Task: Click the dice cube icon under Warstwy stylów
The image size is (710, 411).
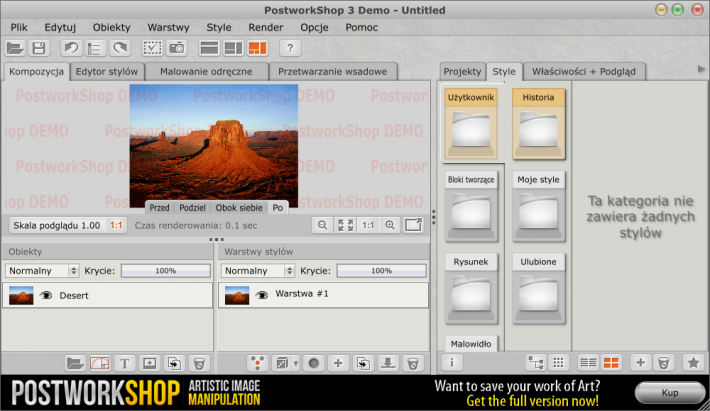Action: point(282,363)
